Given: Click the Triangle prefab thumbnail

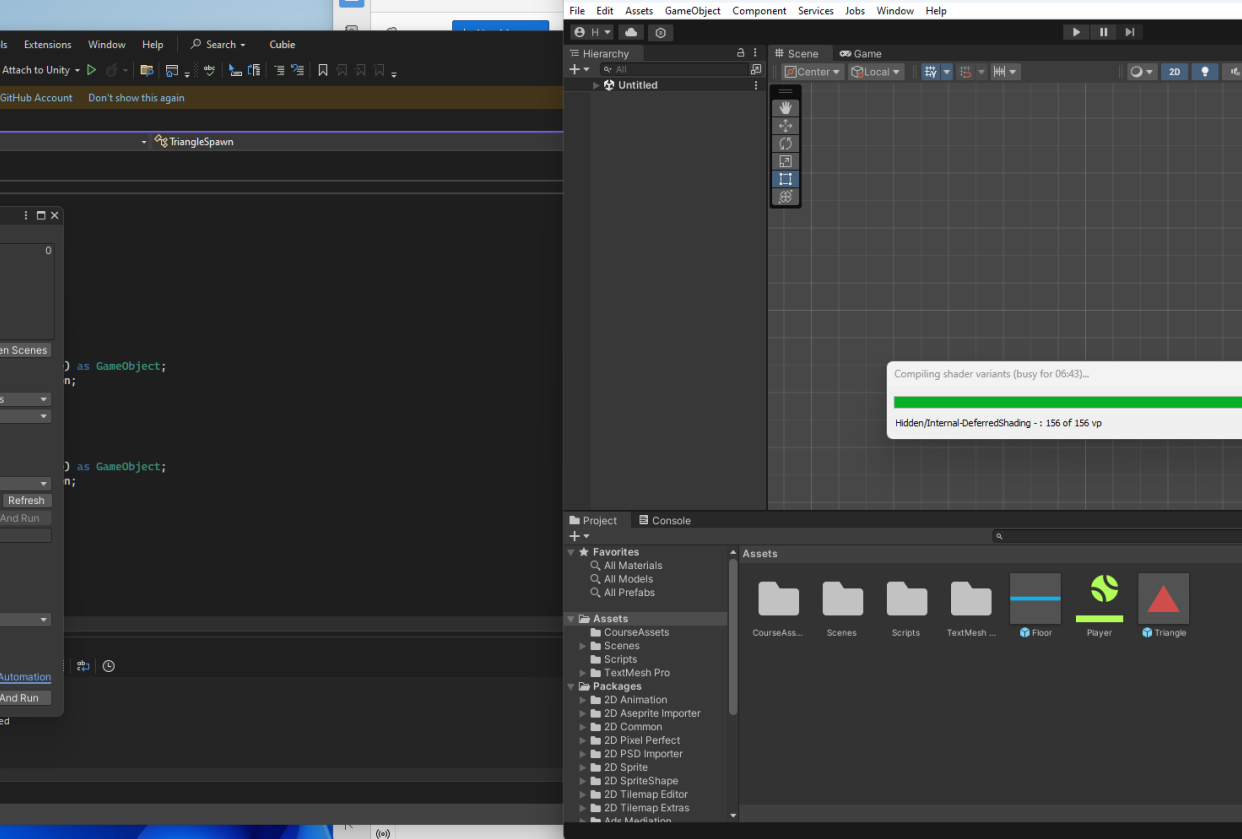Looking at the screenshot, I should click(1163, 599).
